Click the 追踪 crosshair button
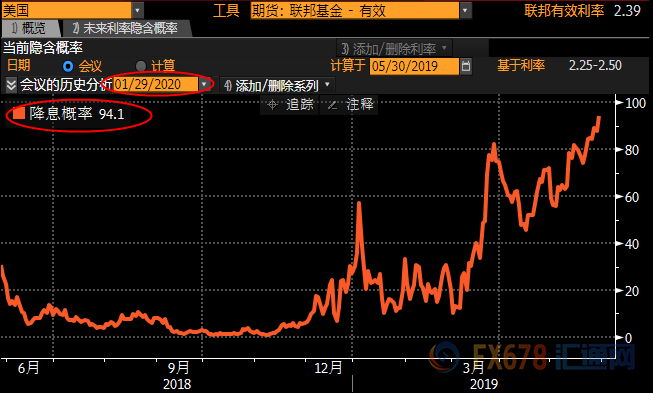653x393 pixels. [290, 104]
